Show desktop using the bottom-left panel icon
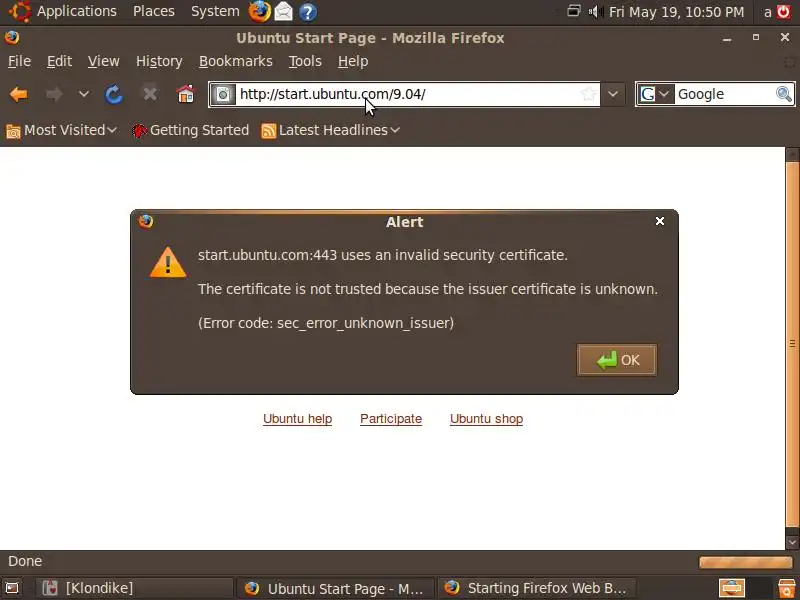The width and height of the screenshot is (800, 600). pyautogui.click(x=12, y=588)
